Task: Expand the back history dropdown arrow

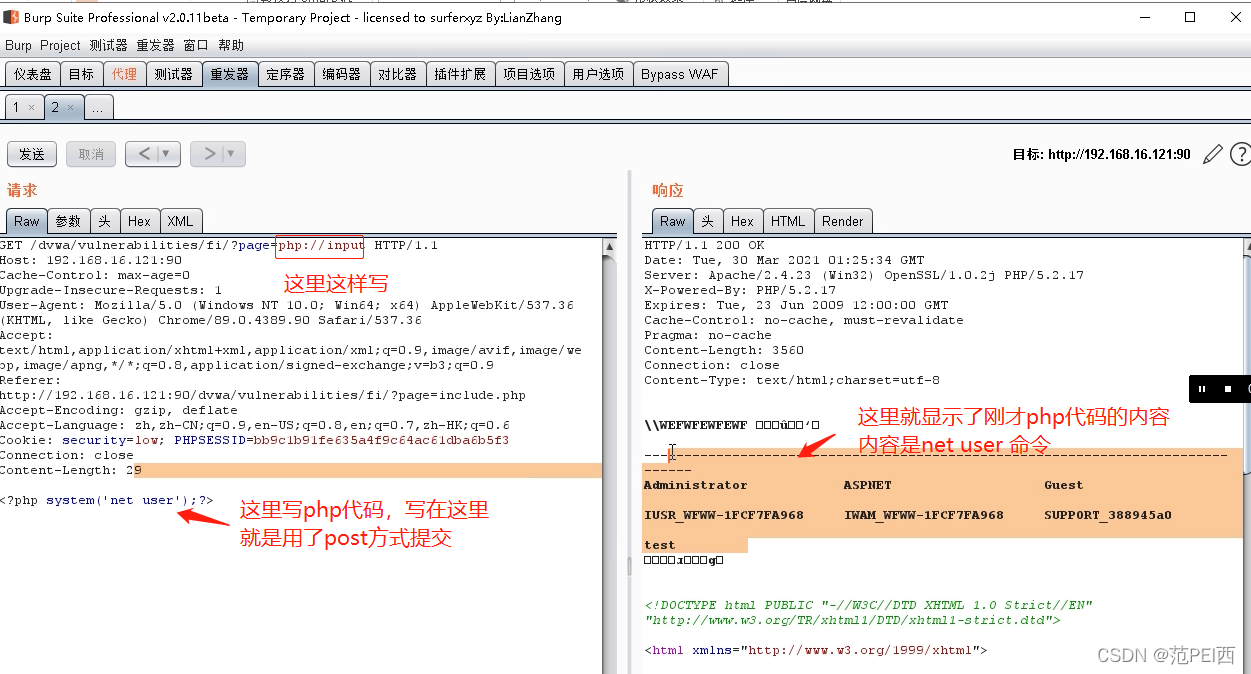Action: coord(167,154)
